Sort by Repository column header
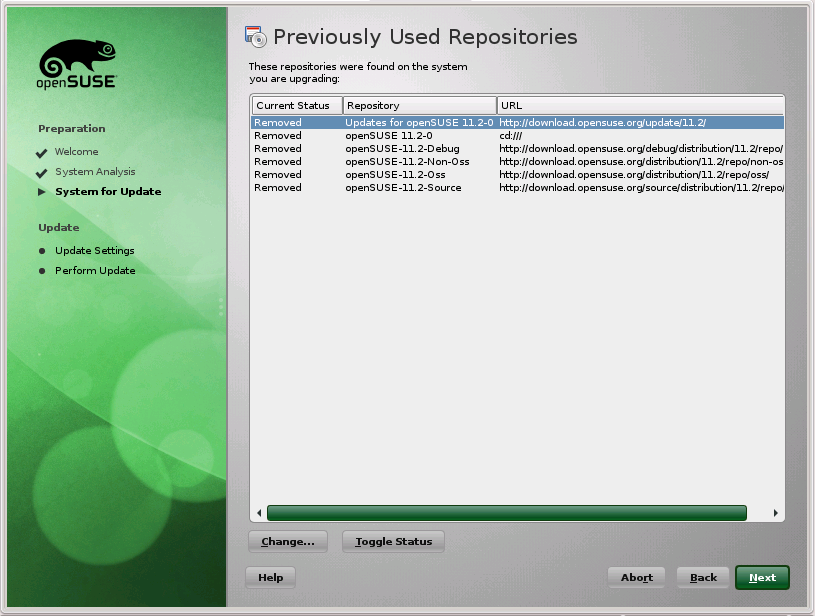The height and width of the screenshot is (616, 815). click(x=420, y=106)
